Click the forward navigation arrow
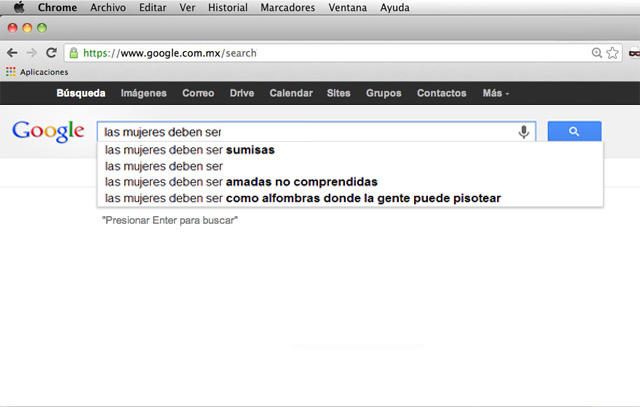 coord(31,53)
